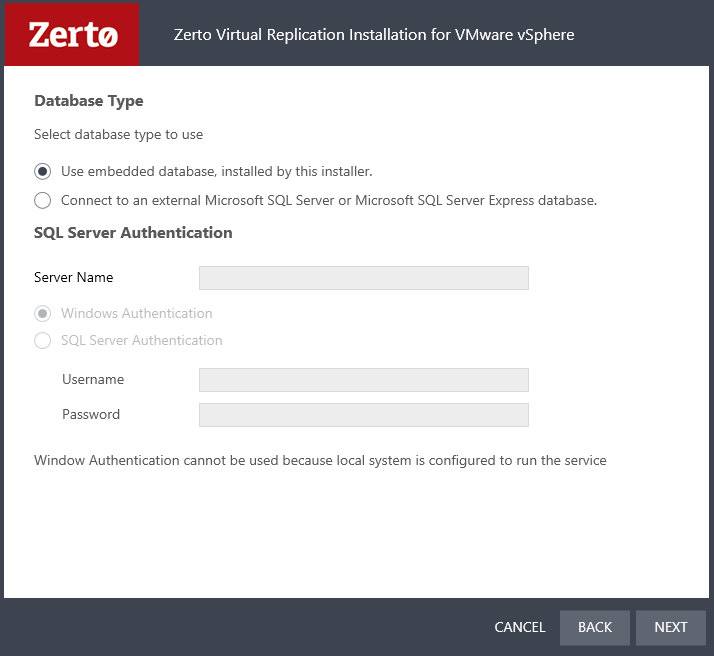Click the Password input field
Screen dimensions: 714x656
(364, 415)
